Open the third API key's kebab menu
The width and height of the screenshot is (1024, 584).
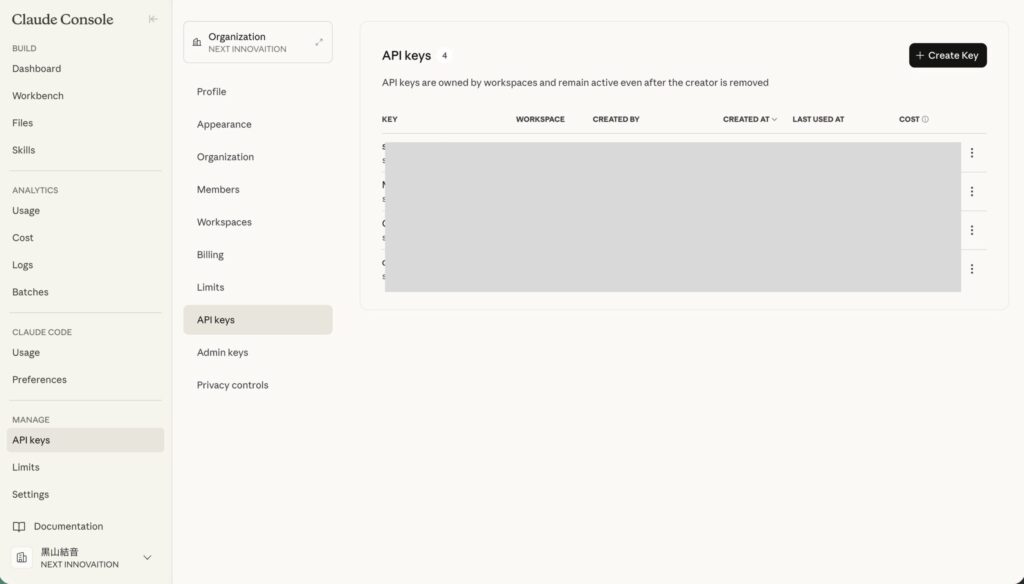(971, 230)
